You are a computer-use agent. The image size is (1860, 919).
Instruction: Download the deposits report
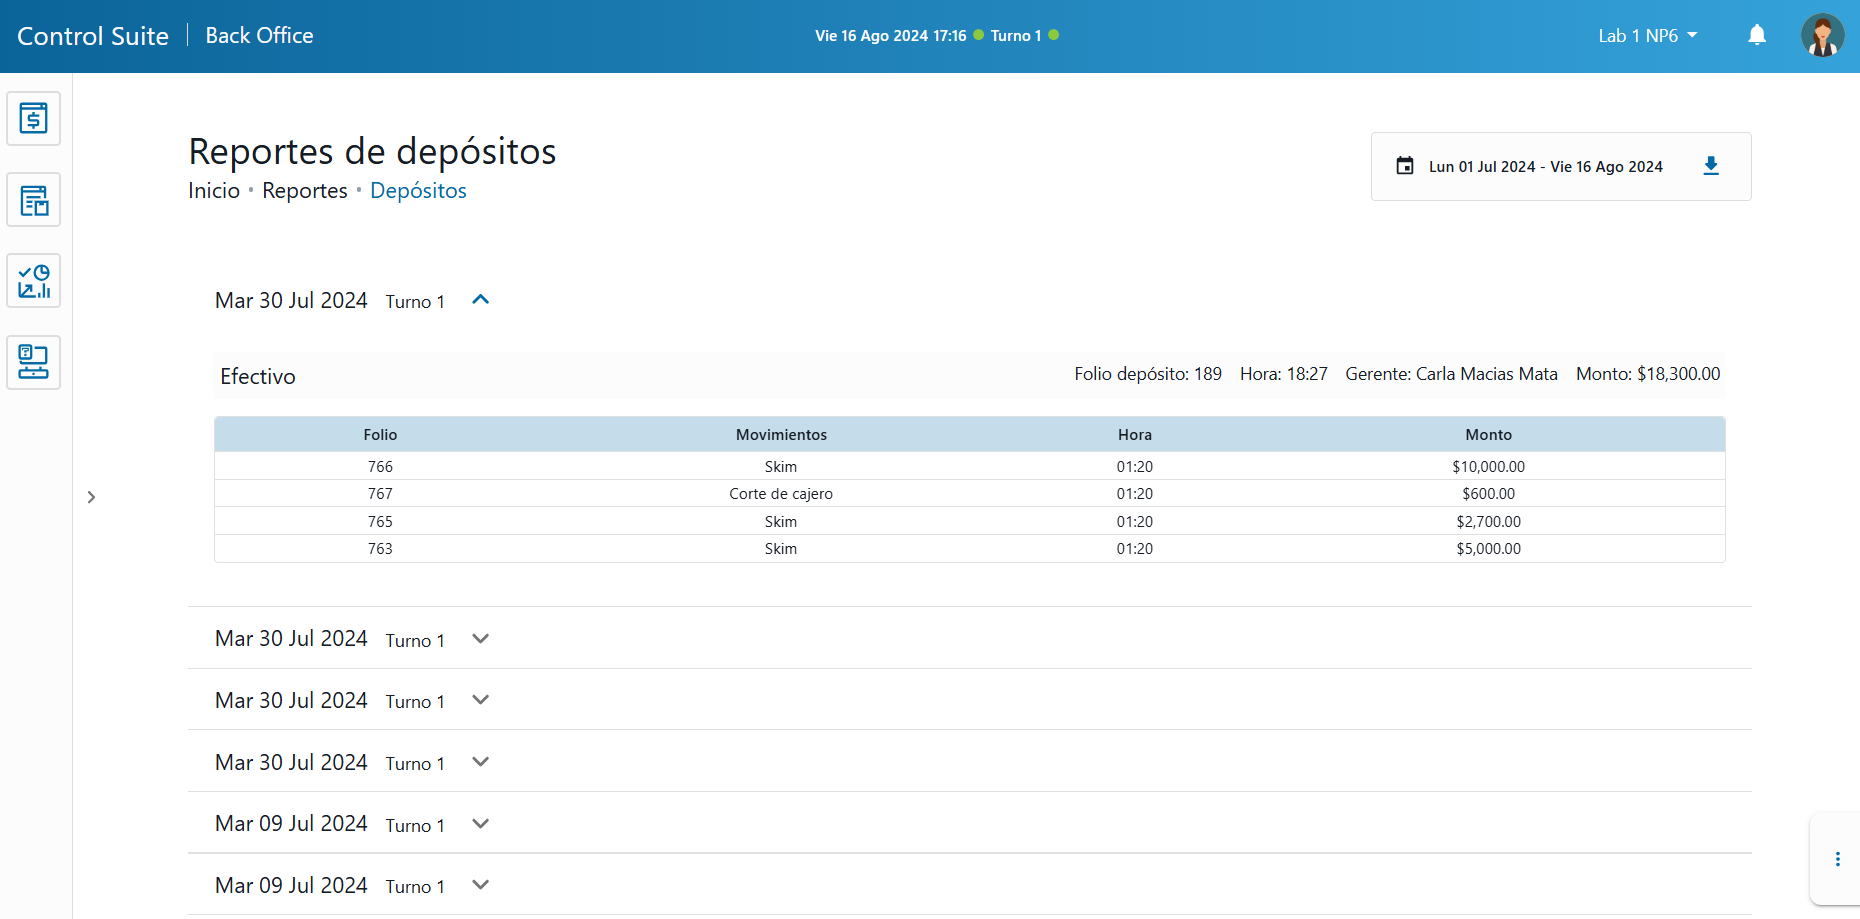click(1710, 166)
